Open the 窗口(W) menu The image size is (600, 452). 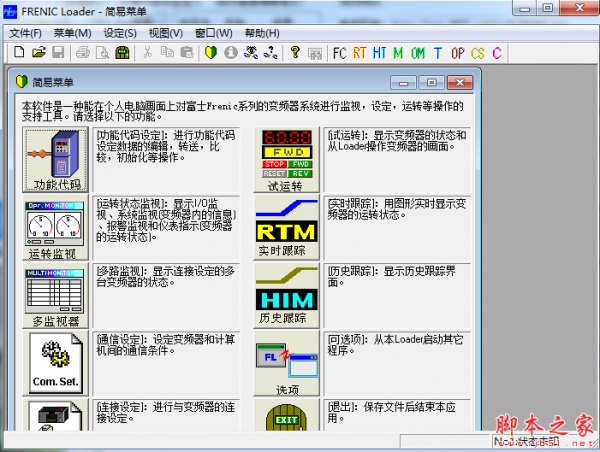click(x=214, y=33)
